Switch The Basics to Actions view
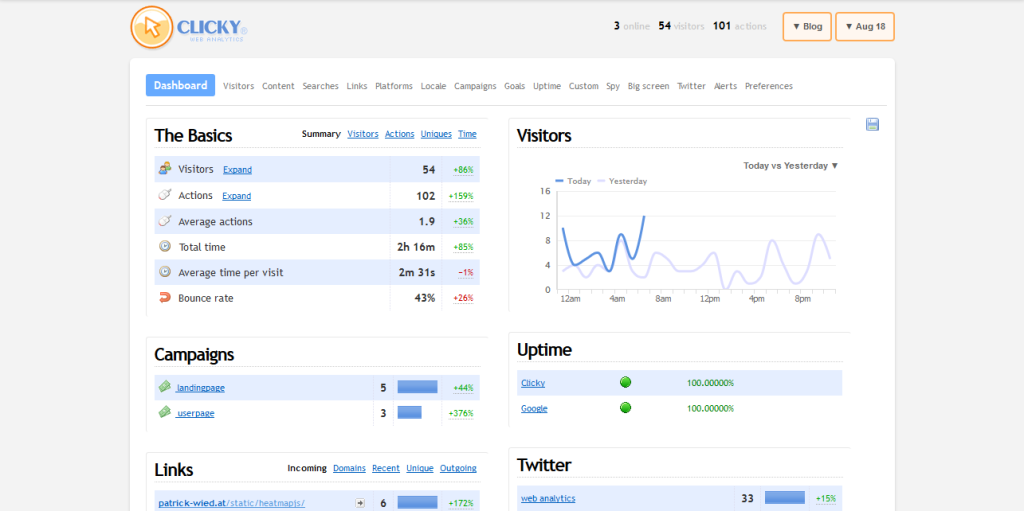The width and height of the screenshot is (1024, 511). pos(400,134)
